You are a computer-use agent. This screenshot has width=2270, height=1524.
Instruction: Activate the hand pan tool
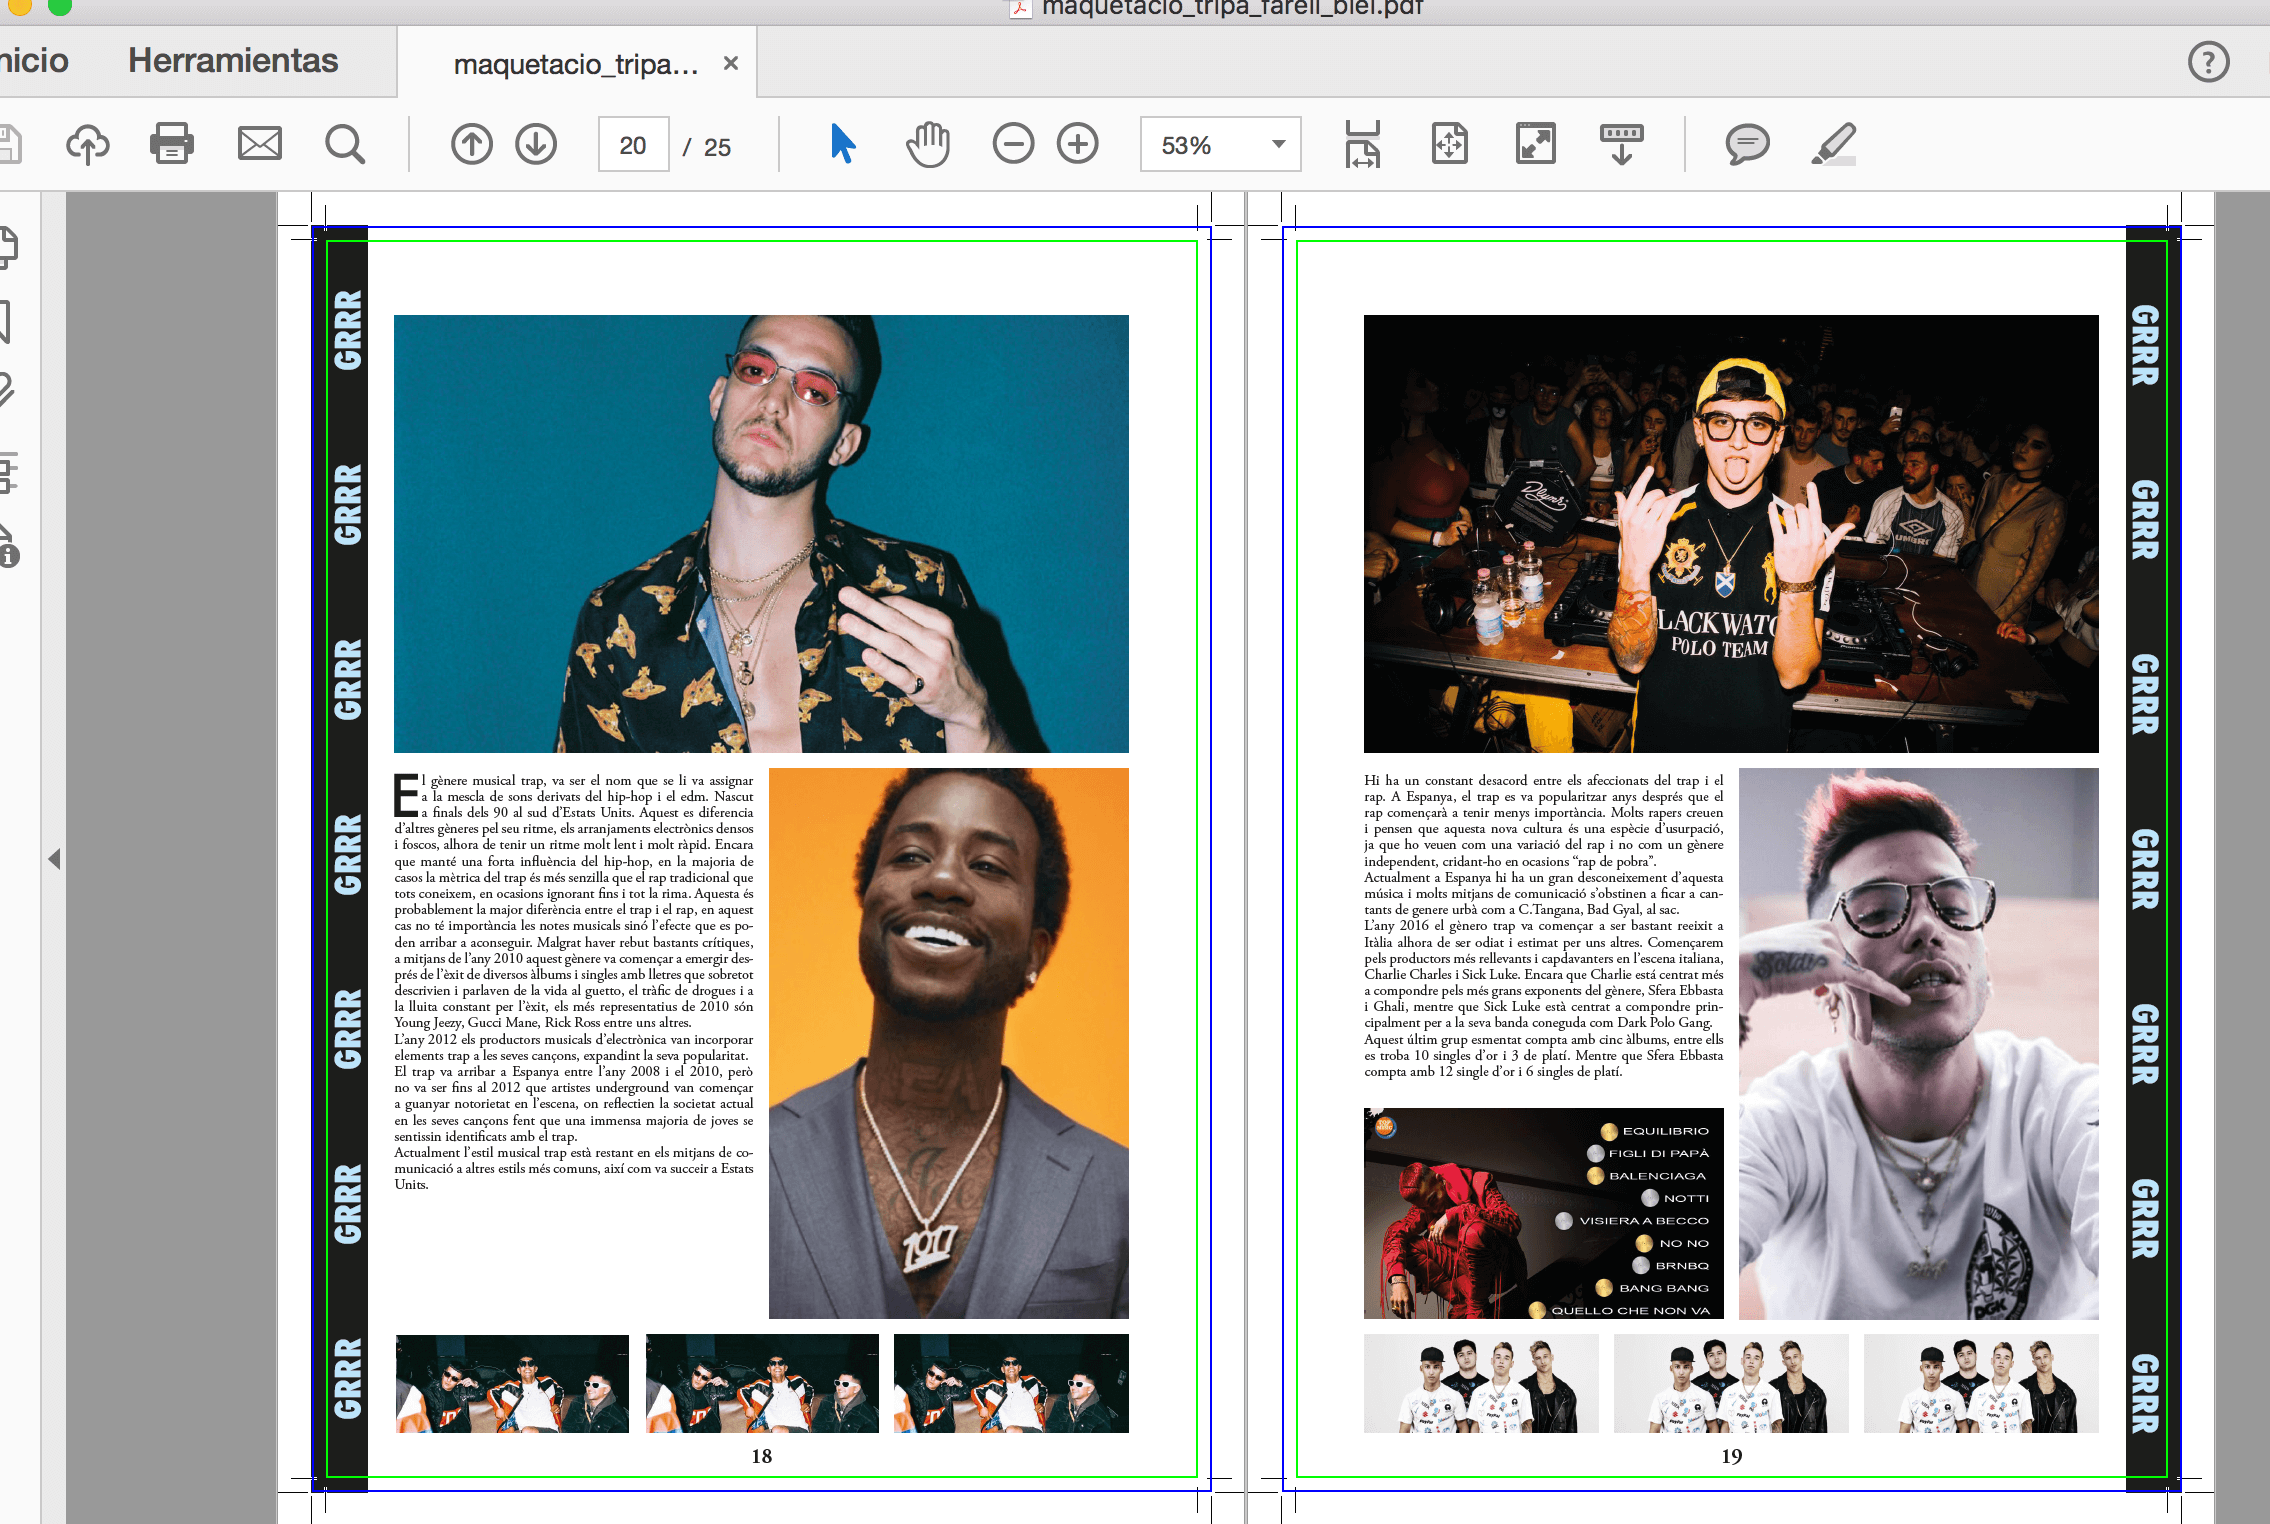coord(928,144)
